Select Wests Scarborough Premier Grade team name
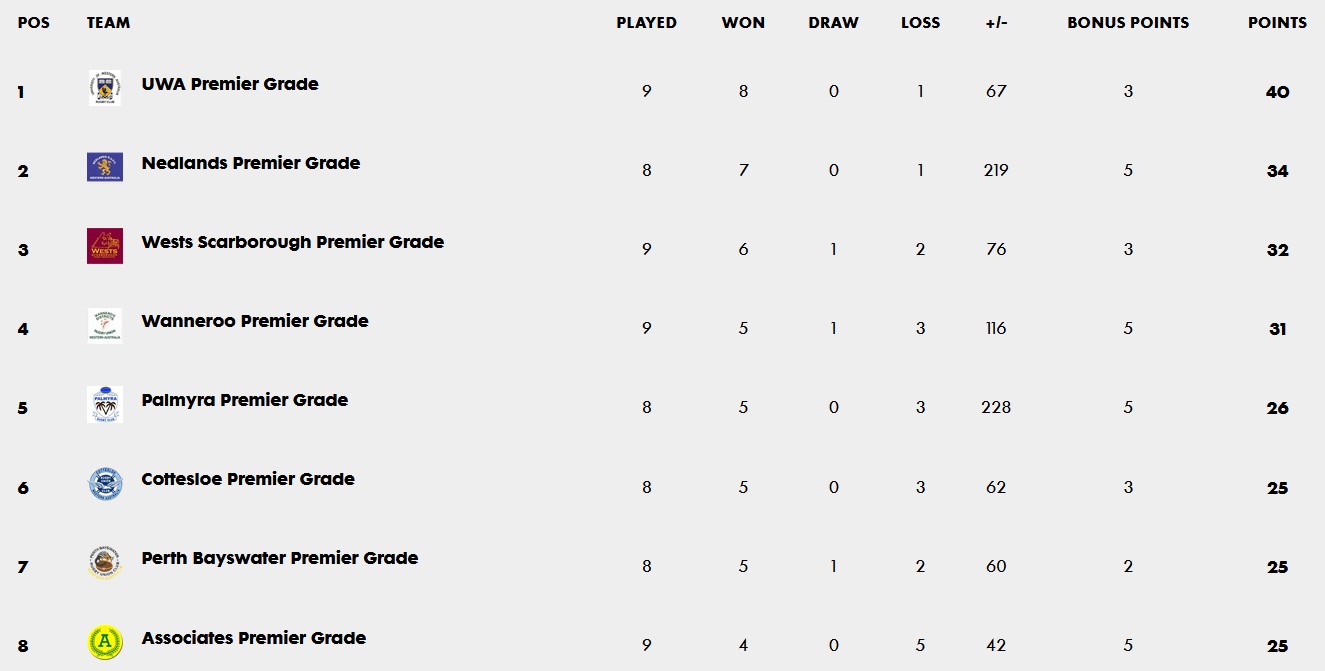This screenshot has height=671, width=1325. click(293, 242)
